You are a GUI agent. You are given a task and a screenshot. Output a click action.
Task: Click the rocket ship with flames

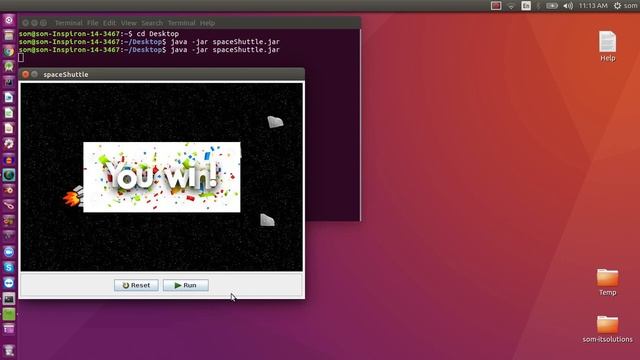(73, 197)
